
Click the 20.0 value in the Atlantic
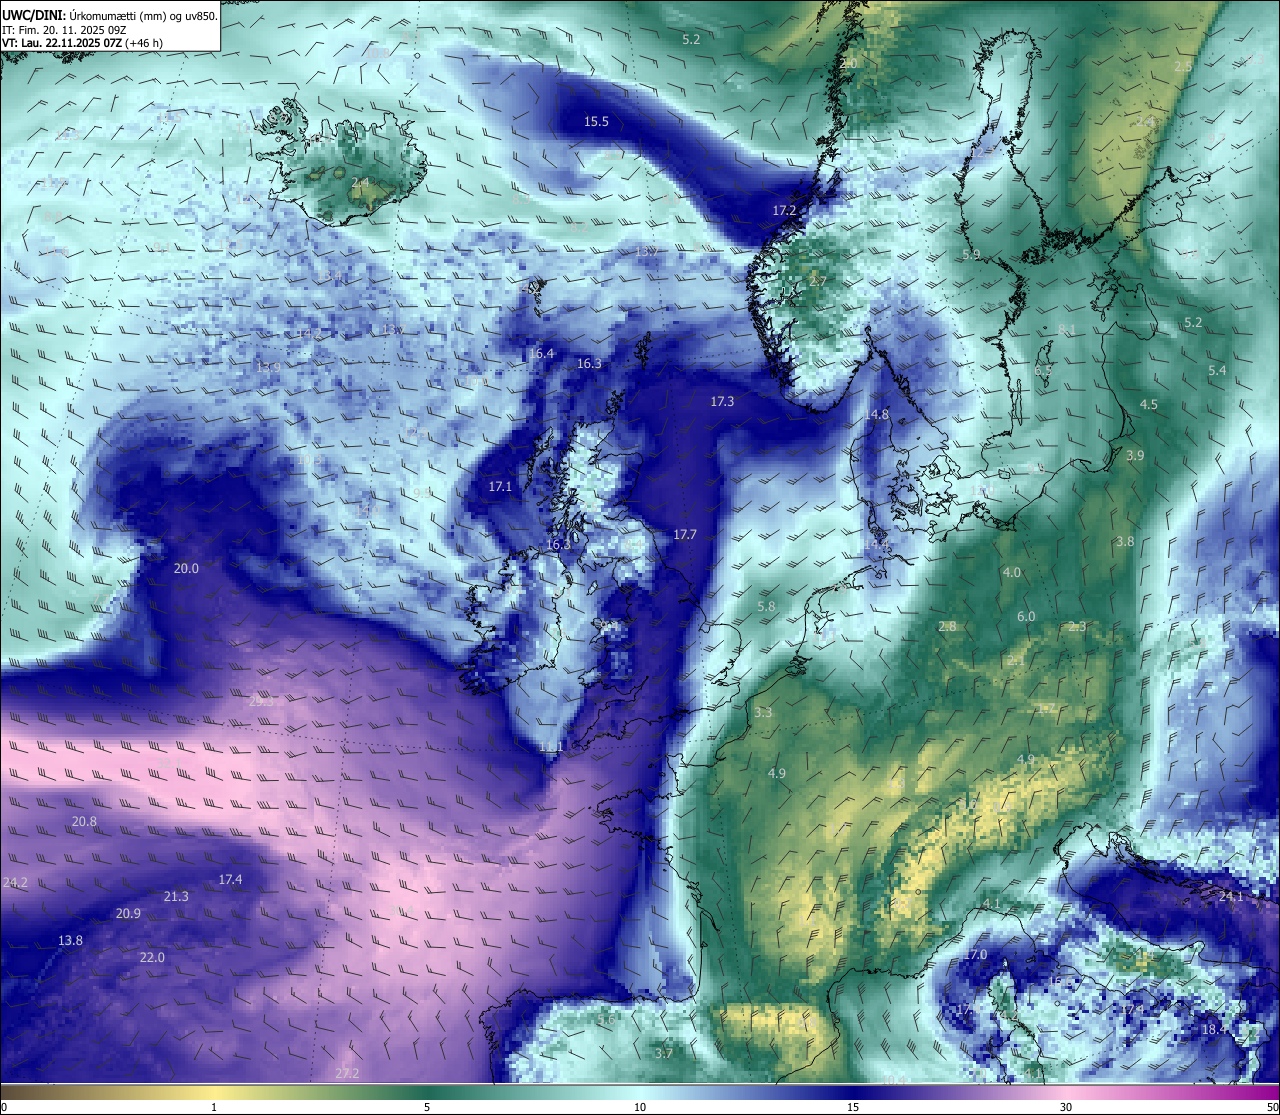point(186,568)
